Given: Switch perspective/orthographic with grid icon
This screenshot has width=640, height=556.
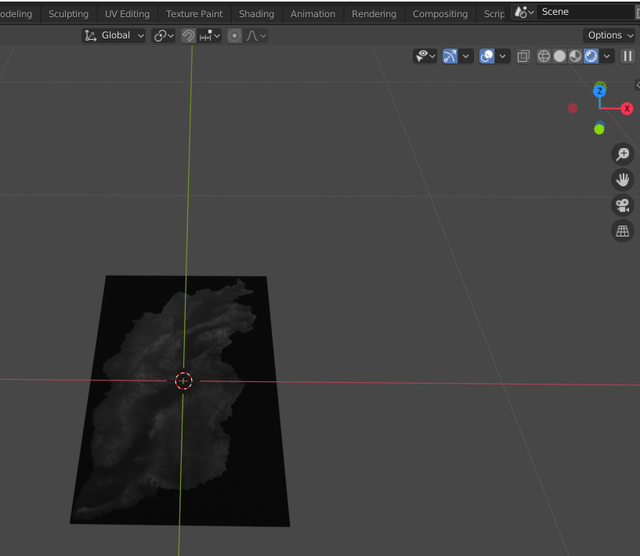Looking at the screenshot, I should [622, 231].
